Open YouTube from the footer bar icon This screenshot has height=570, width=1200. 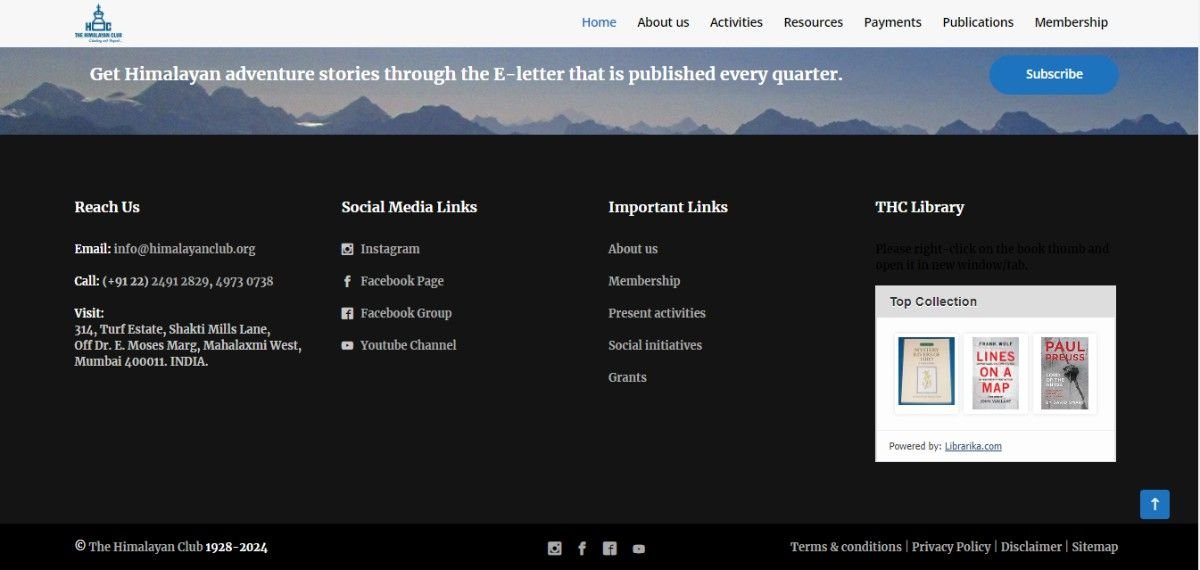(x=638, y=548)
